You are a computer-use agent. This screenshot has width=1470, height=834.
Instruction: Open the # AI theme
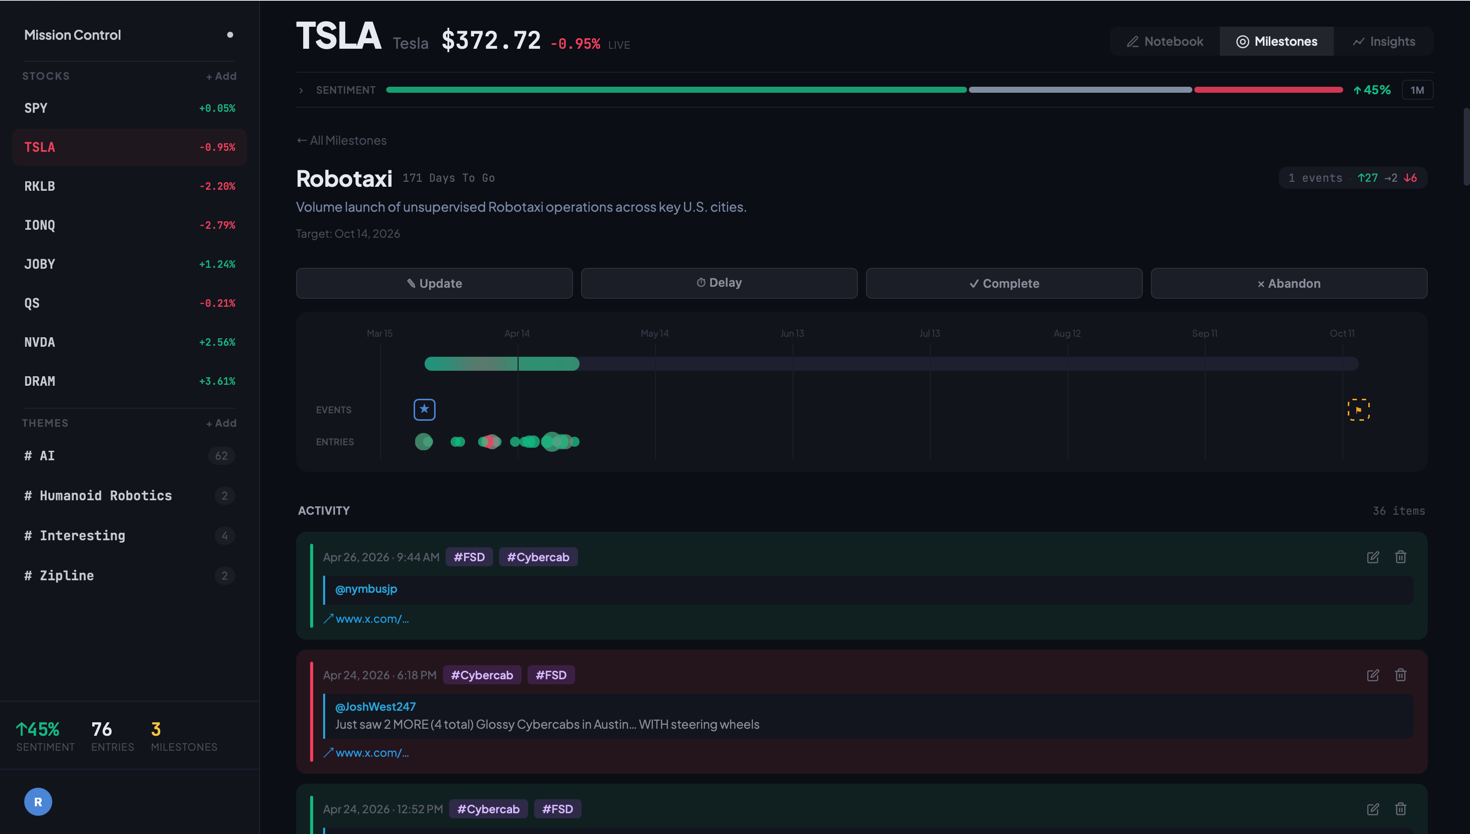(129, 456)
